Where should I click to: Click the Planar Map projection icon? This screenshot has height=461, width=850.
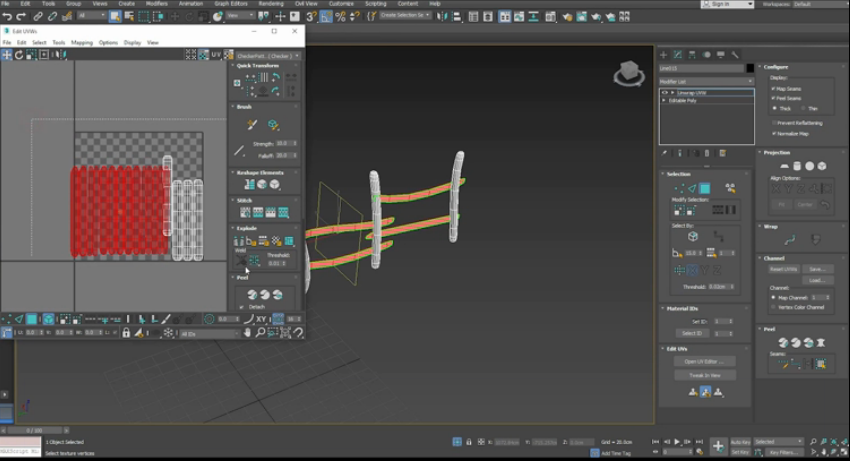coord(784,166)
